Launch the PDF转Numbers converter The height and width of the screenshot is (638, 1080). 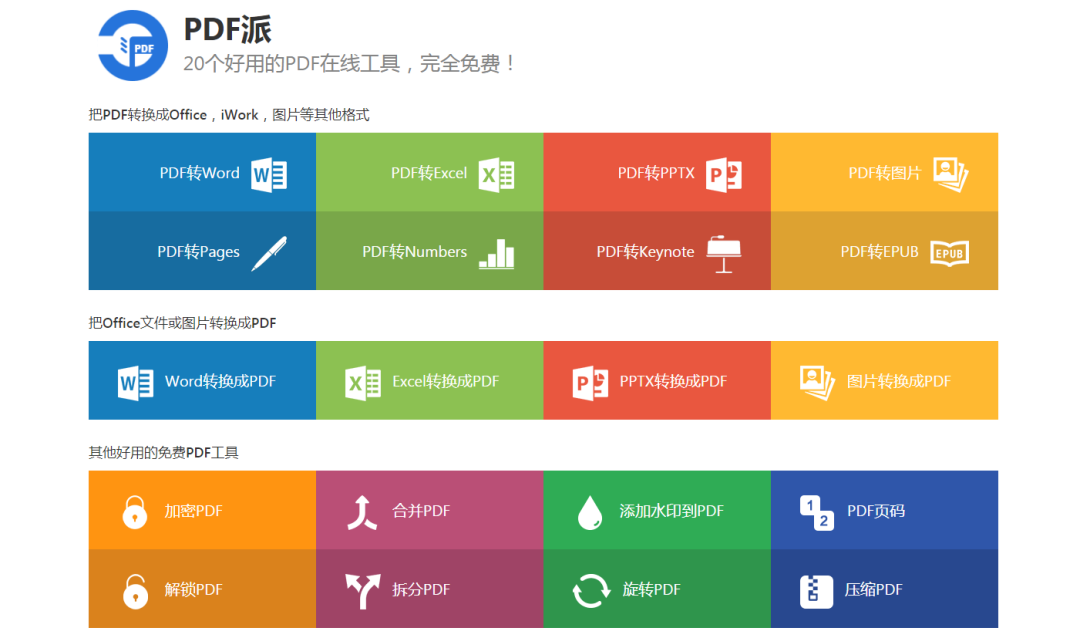click(x=430, y=251)
